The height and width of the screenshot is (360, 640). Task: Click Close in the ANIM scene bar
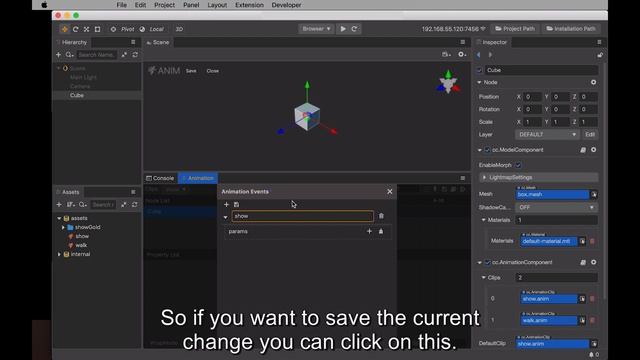[x=213, y=71]
